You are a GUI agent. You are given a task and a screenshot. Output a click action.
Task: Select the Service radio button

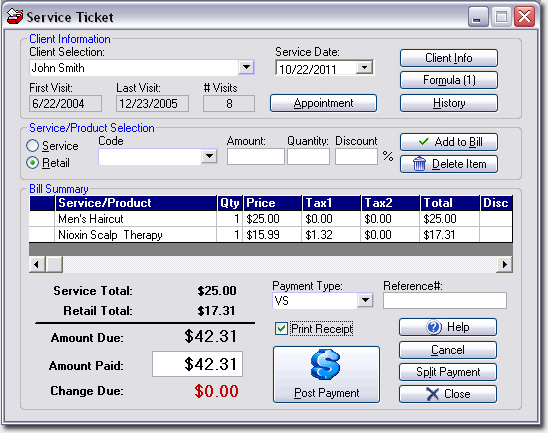pyautogui.click(x=33, y=146)
